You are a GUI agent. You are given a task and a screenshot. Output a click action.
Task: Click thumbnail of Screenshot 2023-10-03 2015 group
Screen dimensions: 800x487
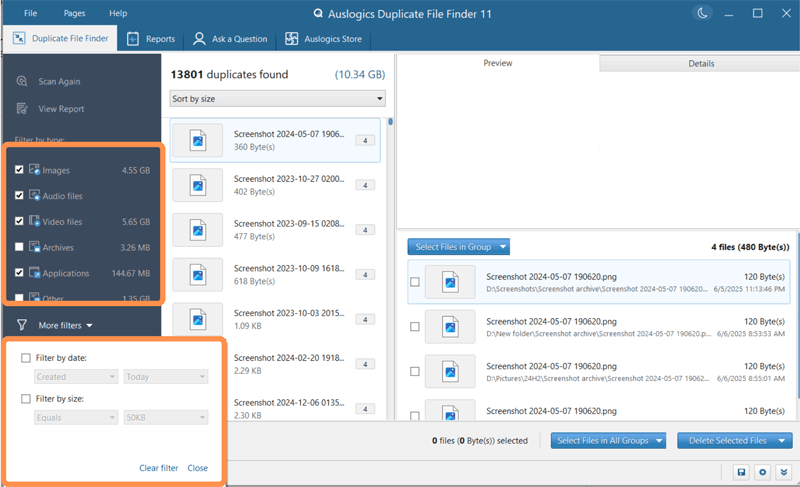click(198, 320)
